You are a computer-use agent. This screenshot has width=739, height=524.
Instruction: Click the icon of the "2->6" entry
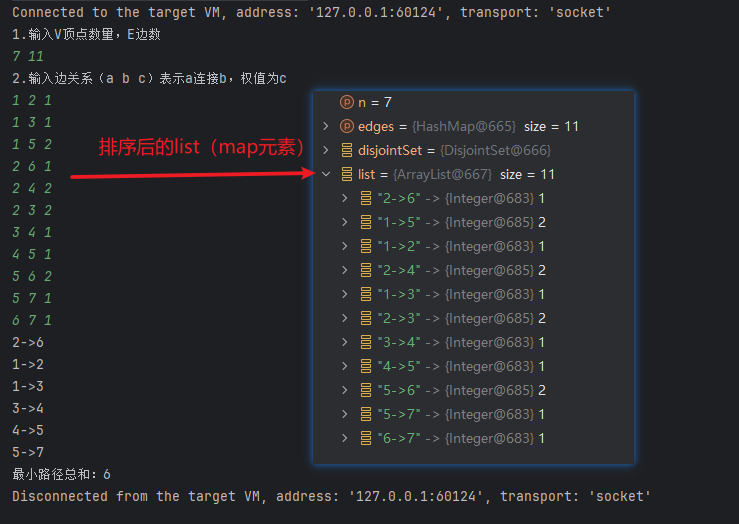[366, 198]
